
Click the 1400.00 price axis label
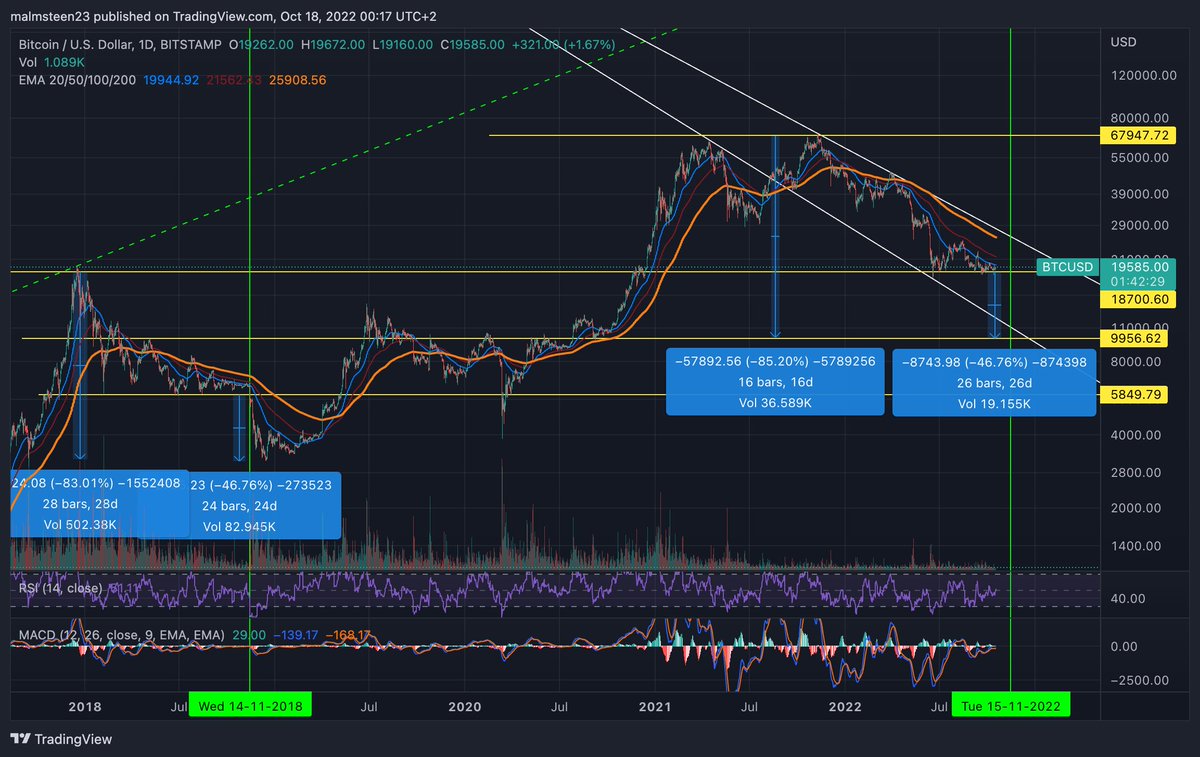pos(1137,546)
